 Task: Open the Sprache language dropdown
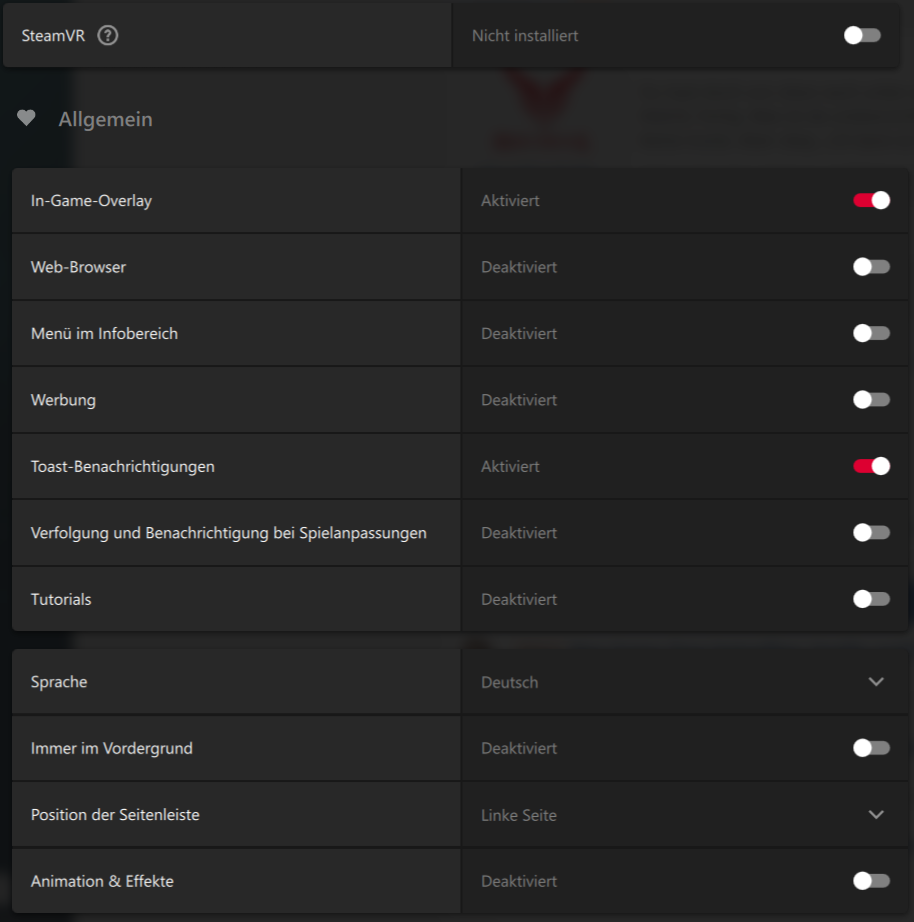pyautogui.click(x=876, y=681)
